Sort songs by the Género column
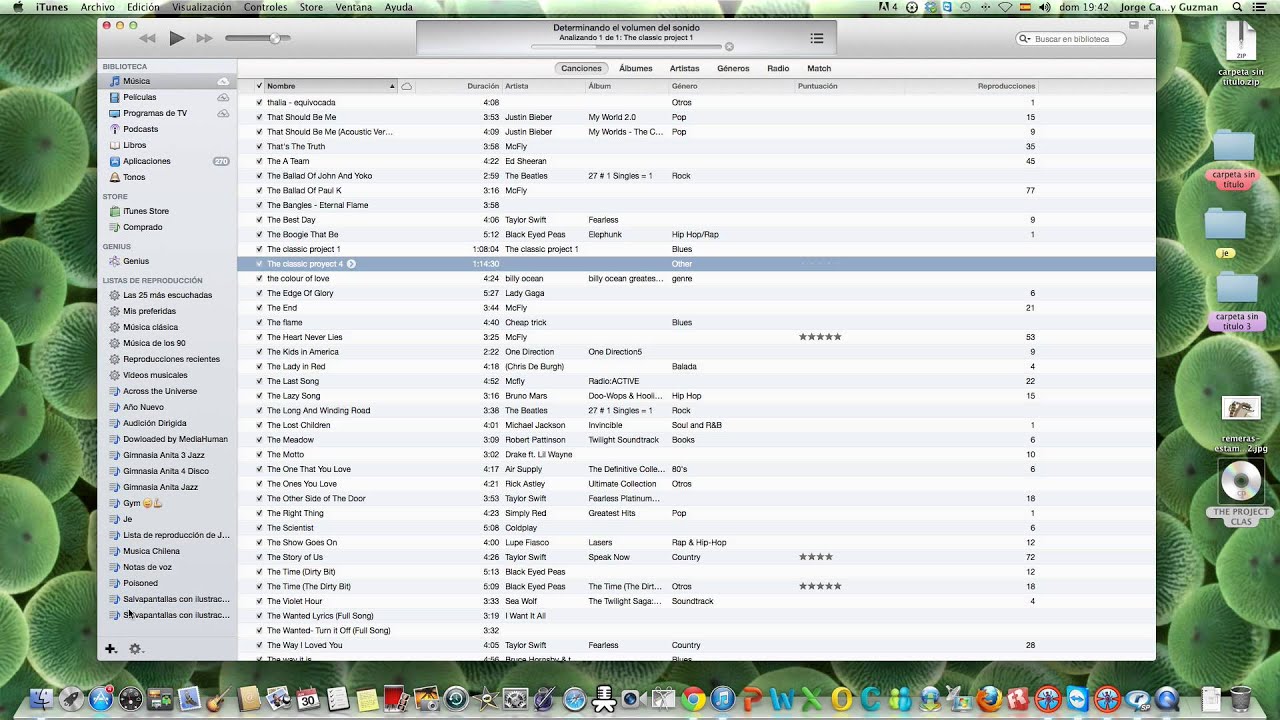1280x720 pixels. point(732,86)
